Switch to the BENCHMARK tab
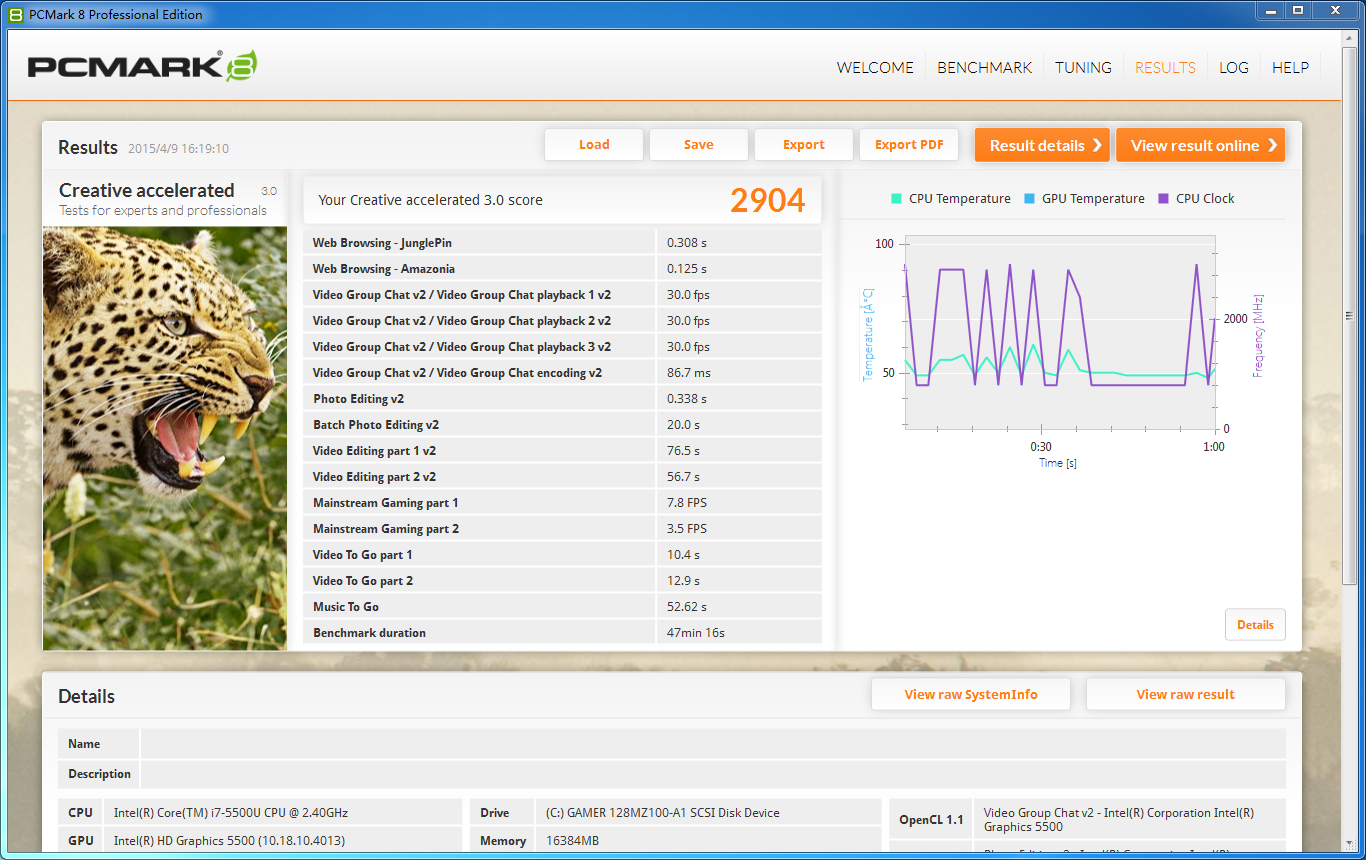The image size is (1366, 860). tap(984, 68)
